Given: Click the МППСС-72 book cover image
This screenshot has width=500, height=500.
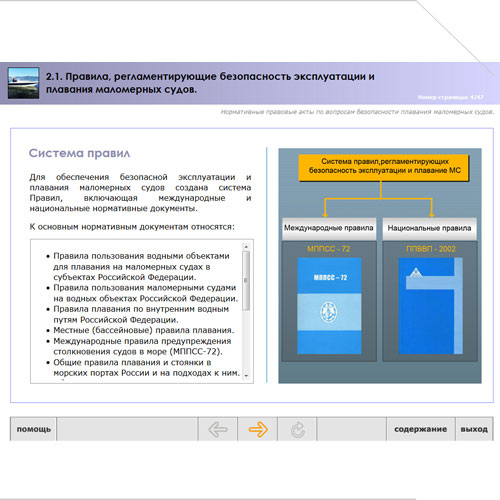Looking at the screenshot, I should coord(329,305).
